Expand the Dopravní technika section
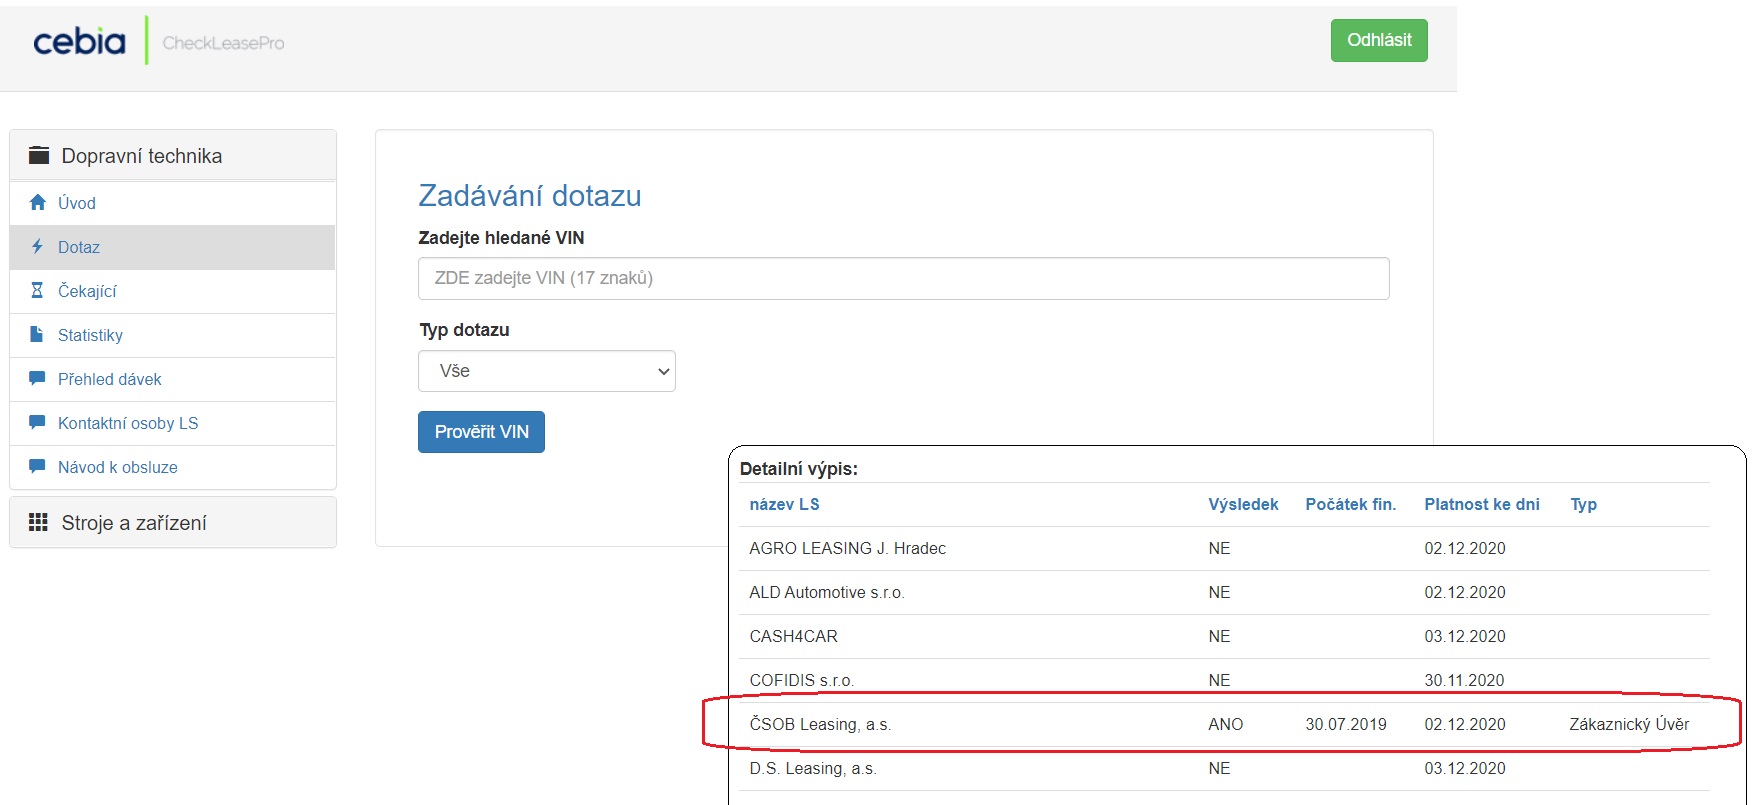This screenshot has height=805, width=1753. point(173,155)
